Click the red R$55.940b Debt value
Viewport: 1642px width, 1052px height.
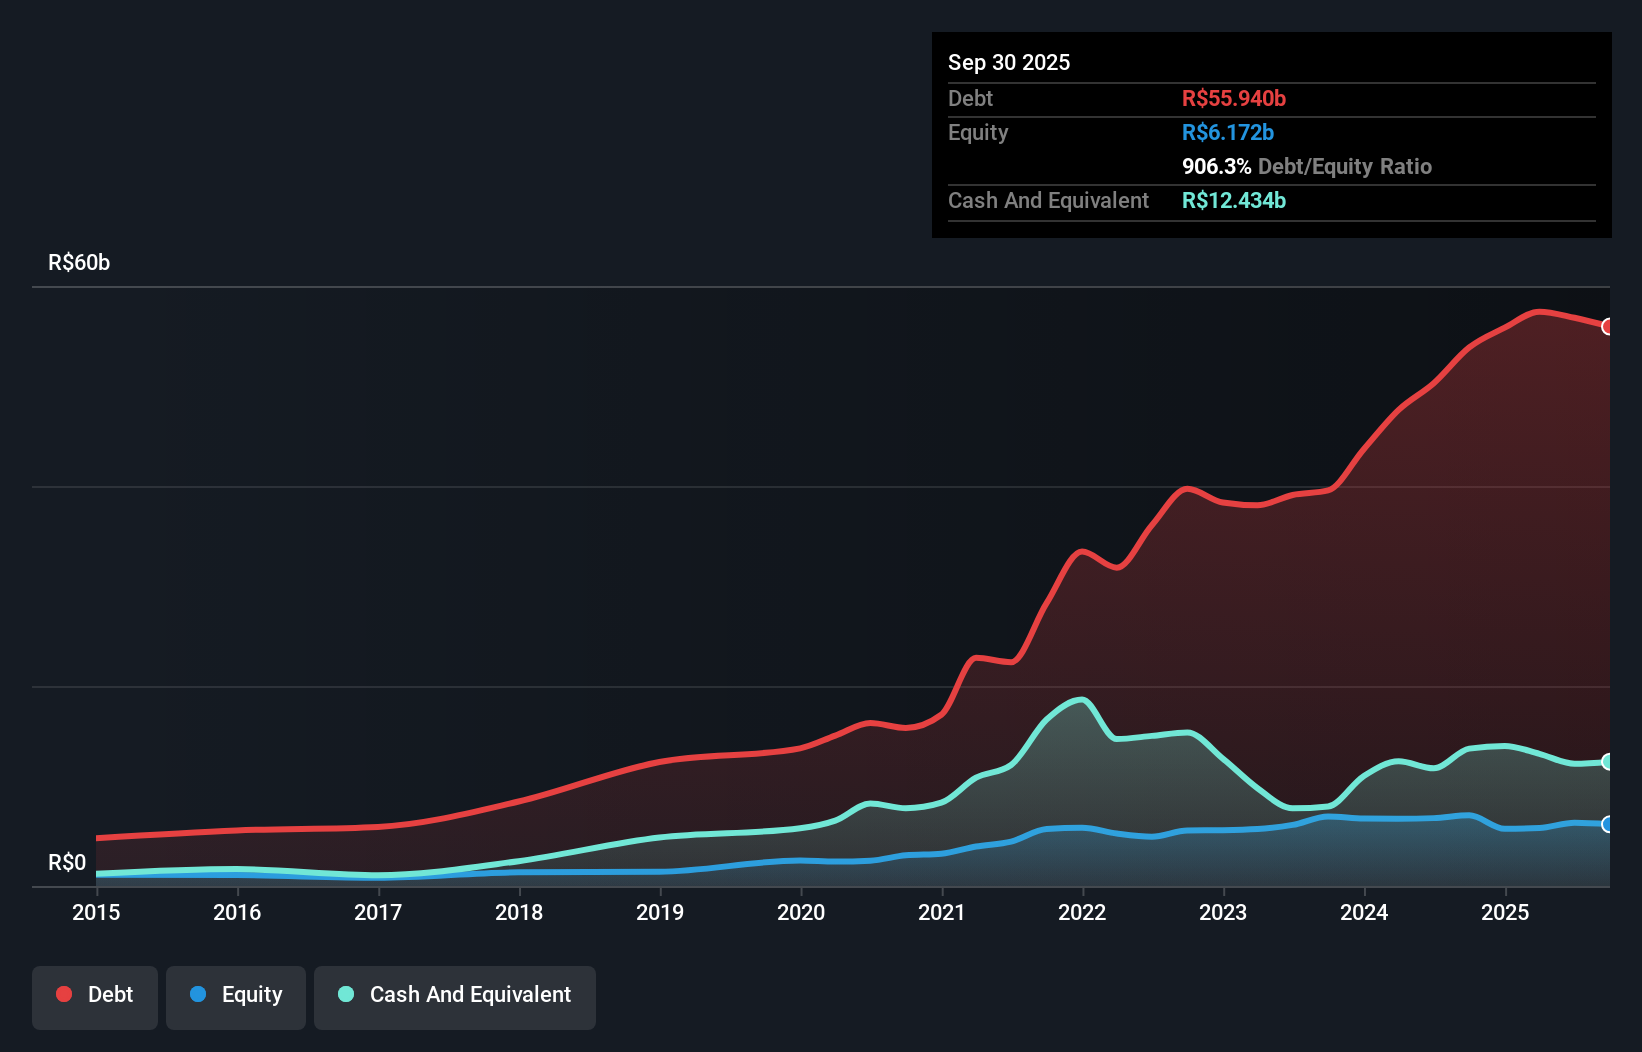[1234, 98]
